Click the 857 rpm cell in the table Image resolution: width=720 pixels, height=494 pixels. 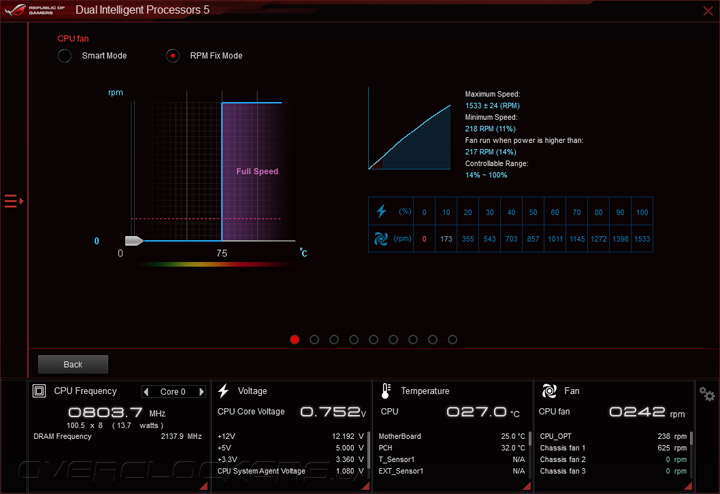click(533, 239)
